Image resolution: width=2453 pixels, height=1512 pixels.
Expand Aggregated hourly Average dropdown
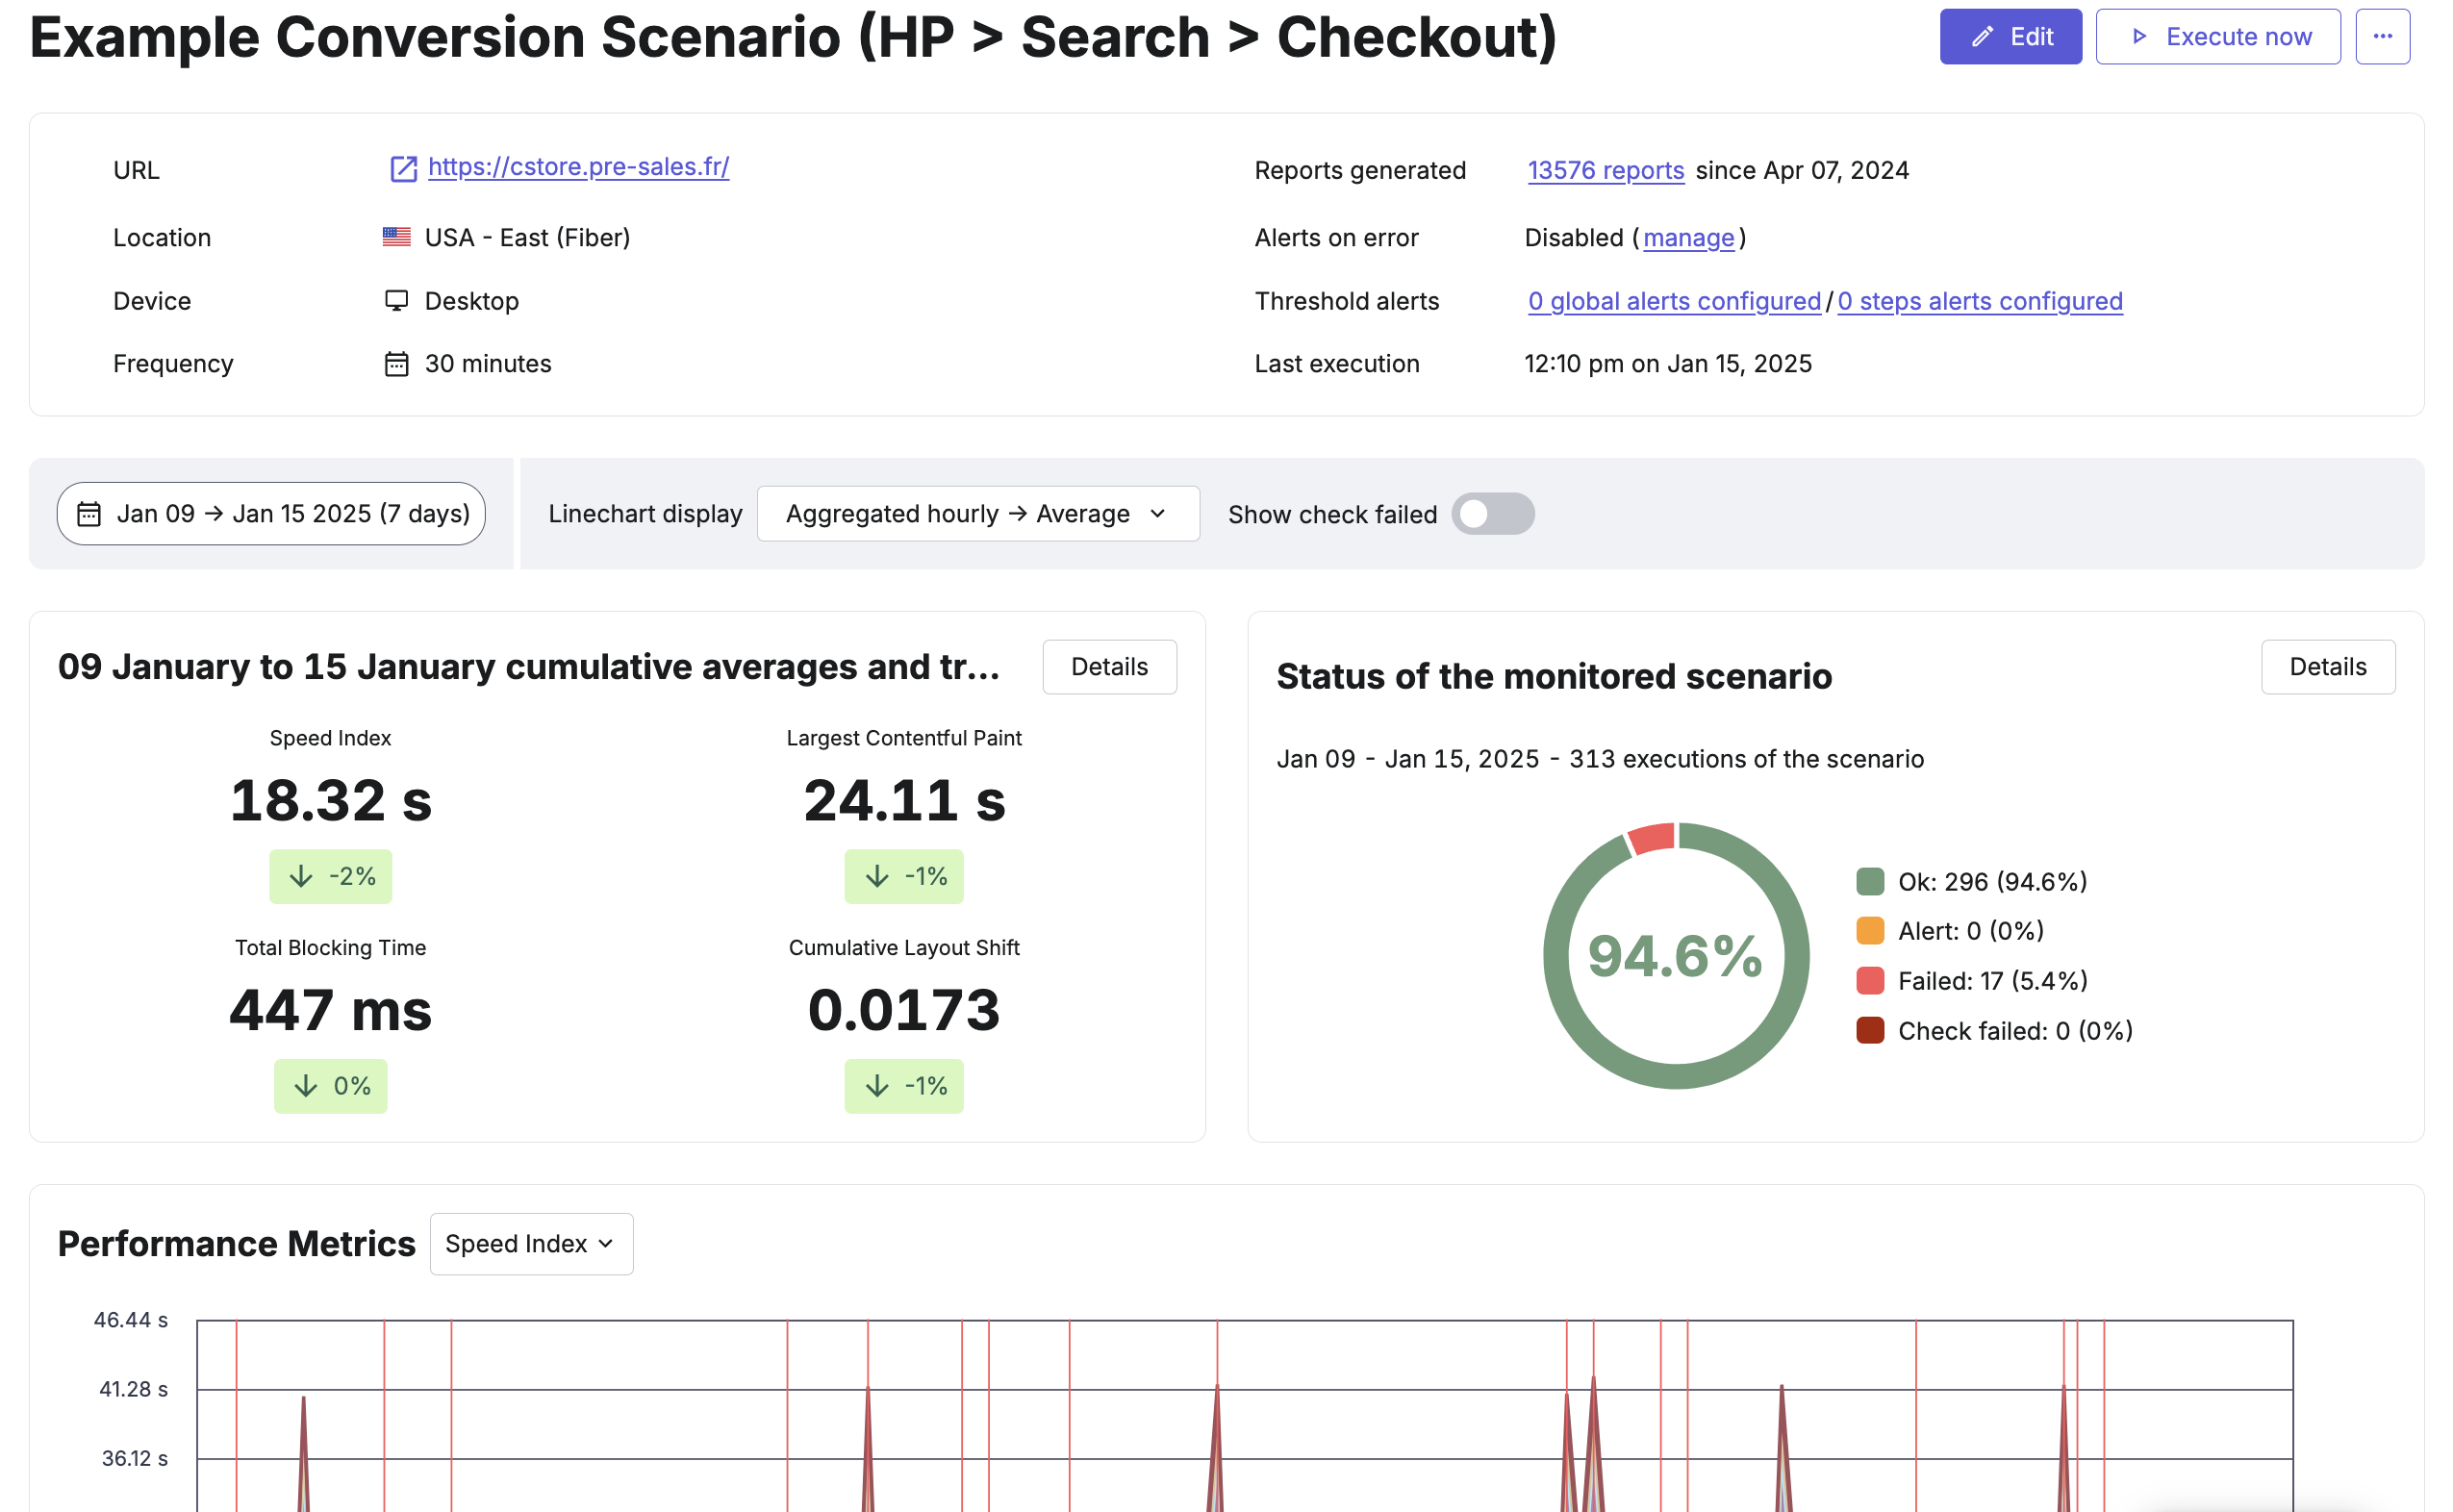[978, 514]
